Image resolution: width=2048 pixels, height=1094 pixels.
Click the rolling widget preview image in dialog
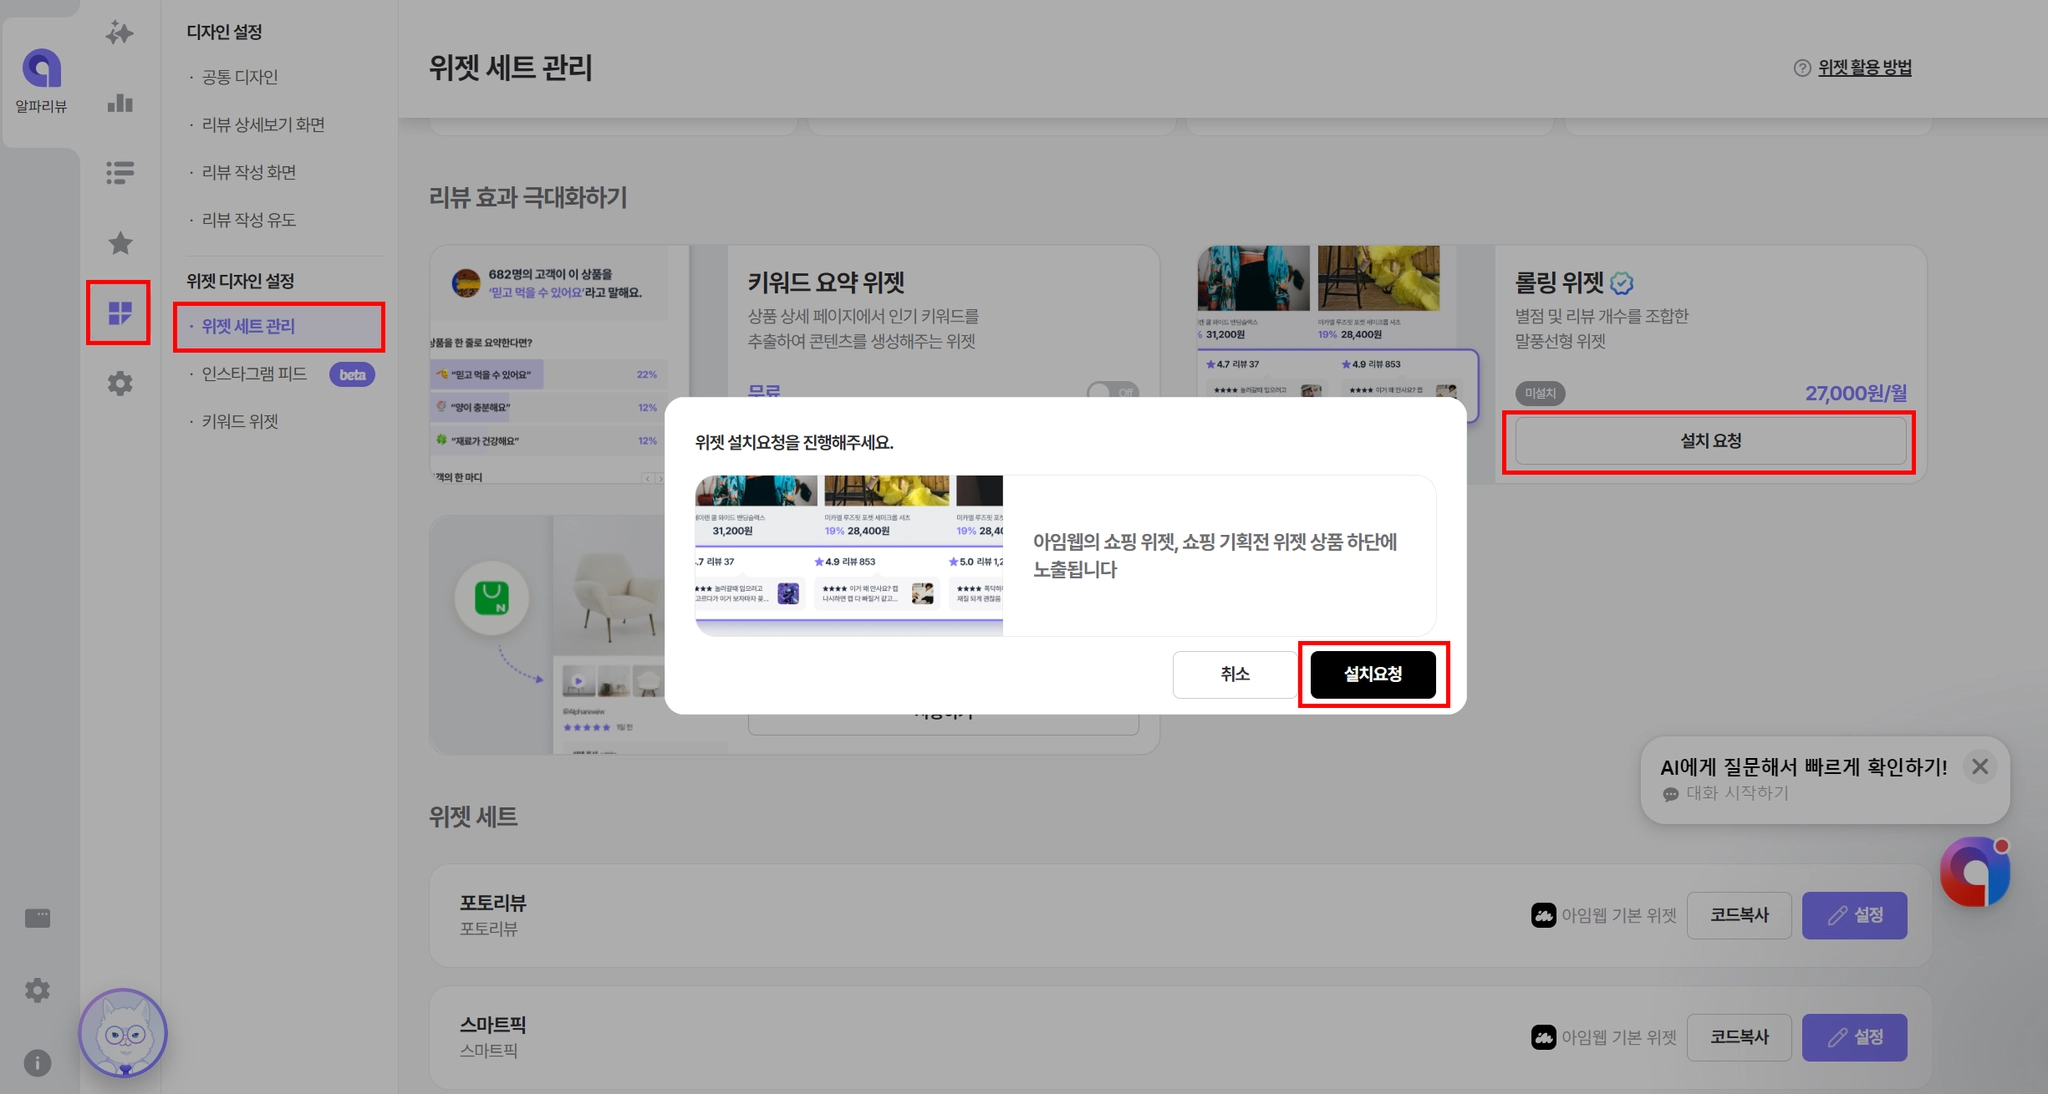click(848, 555)
